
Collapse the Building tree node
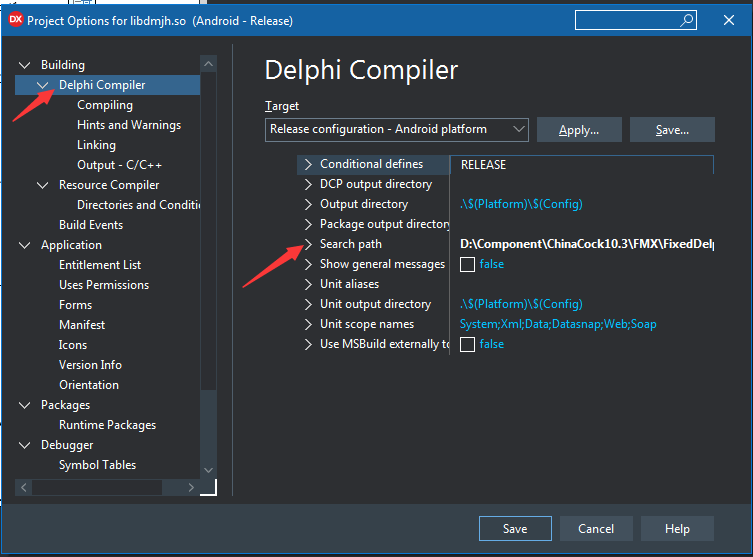click(x=24, y=65)
